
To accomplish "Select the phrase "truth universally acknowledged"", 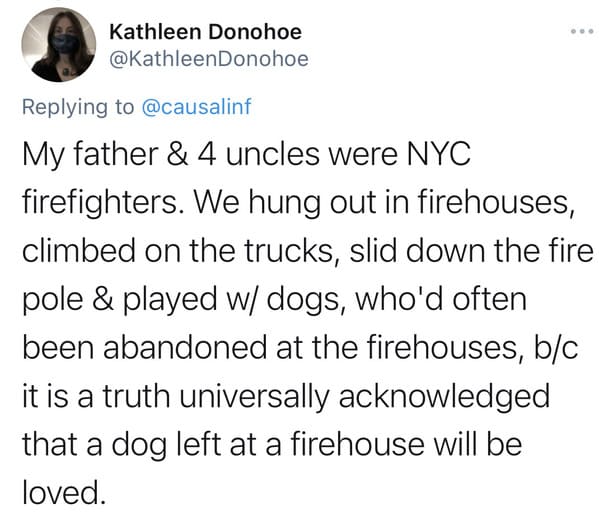I will tap(326, 396).
